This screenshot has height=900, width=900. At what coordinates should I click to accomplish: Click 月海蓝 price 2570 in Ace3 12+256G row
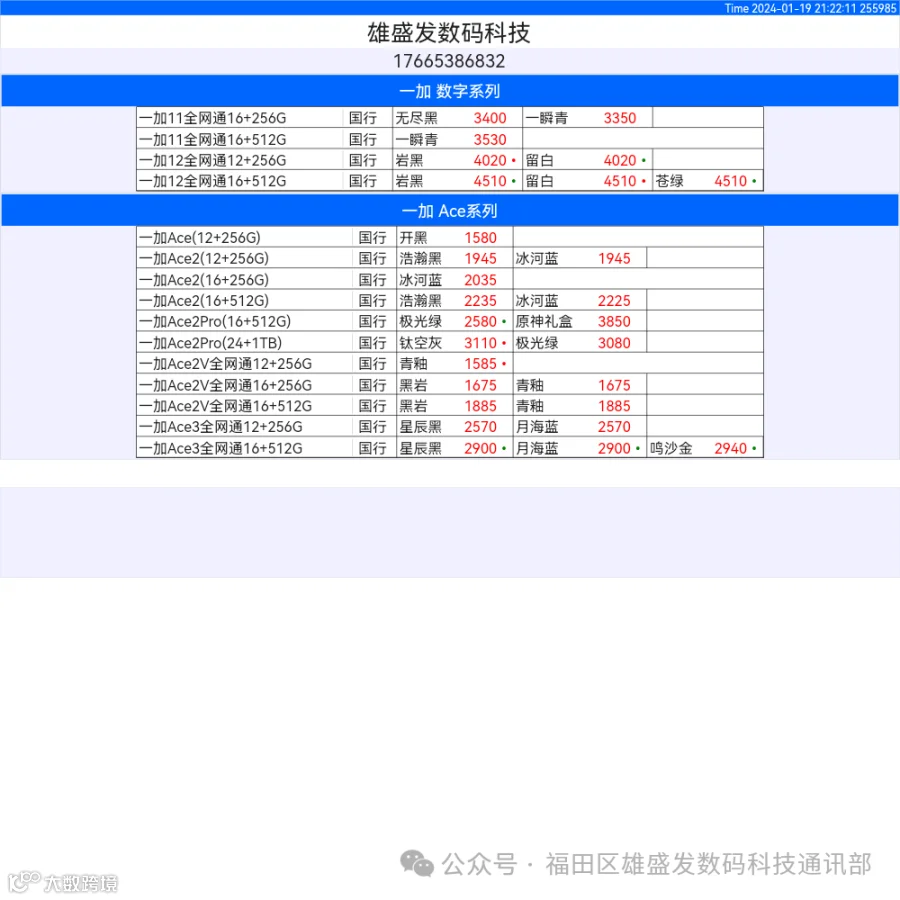pos(614,427)
